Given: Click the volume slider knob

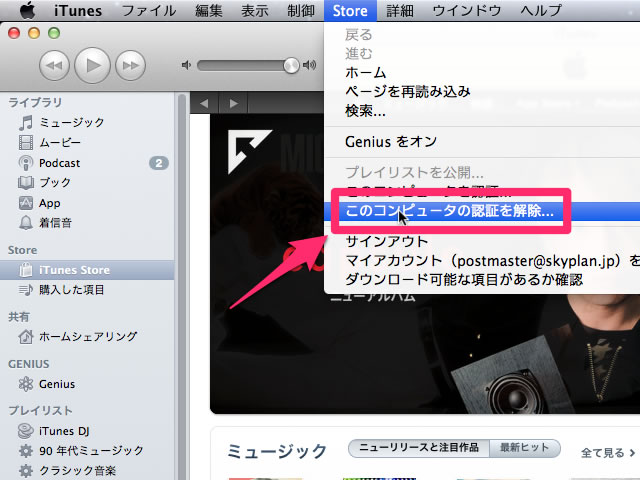Looking at the screenshot, I should (291, 65).
